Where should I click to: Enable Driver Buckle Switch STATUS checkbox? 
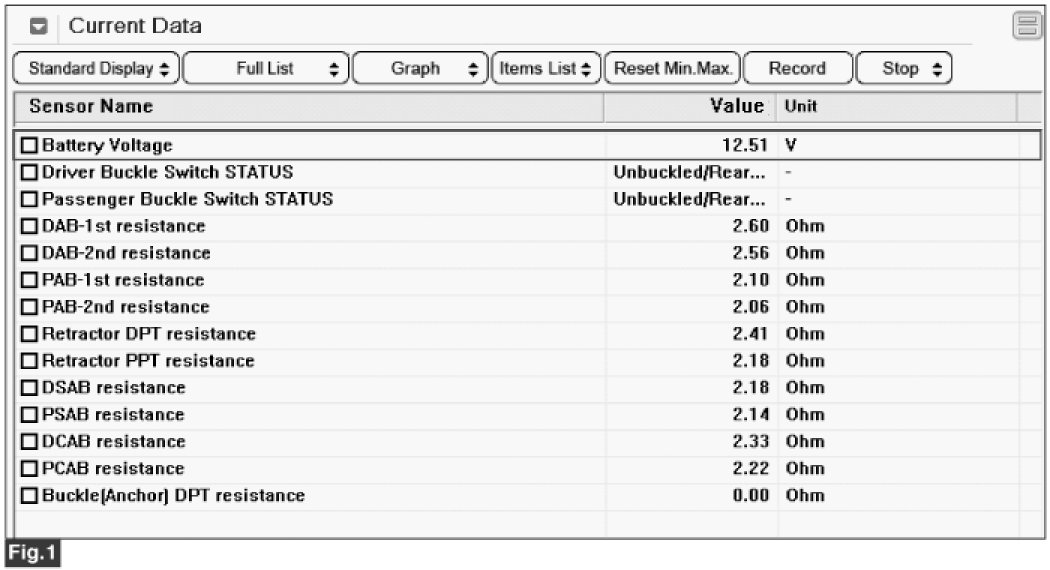click(29, 173)
